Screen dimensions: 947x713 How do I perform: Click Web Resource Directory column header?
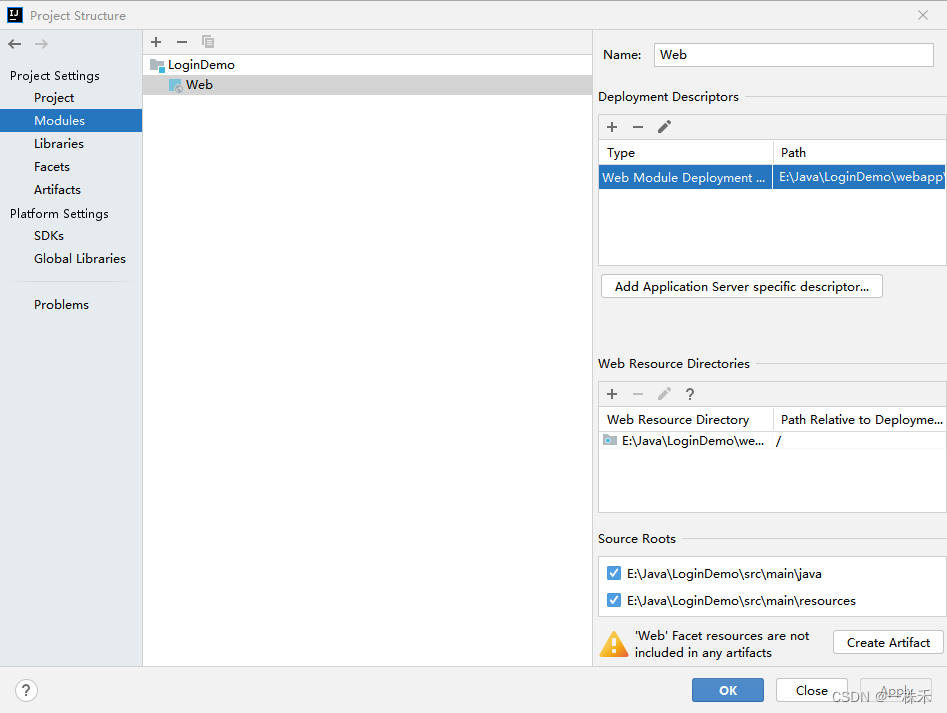click(x=685, y=420)
